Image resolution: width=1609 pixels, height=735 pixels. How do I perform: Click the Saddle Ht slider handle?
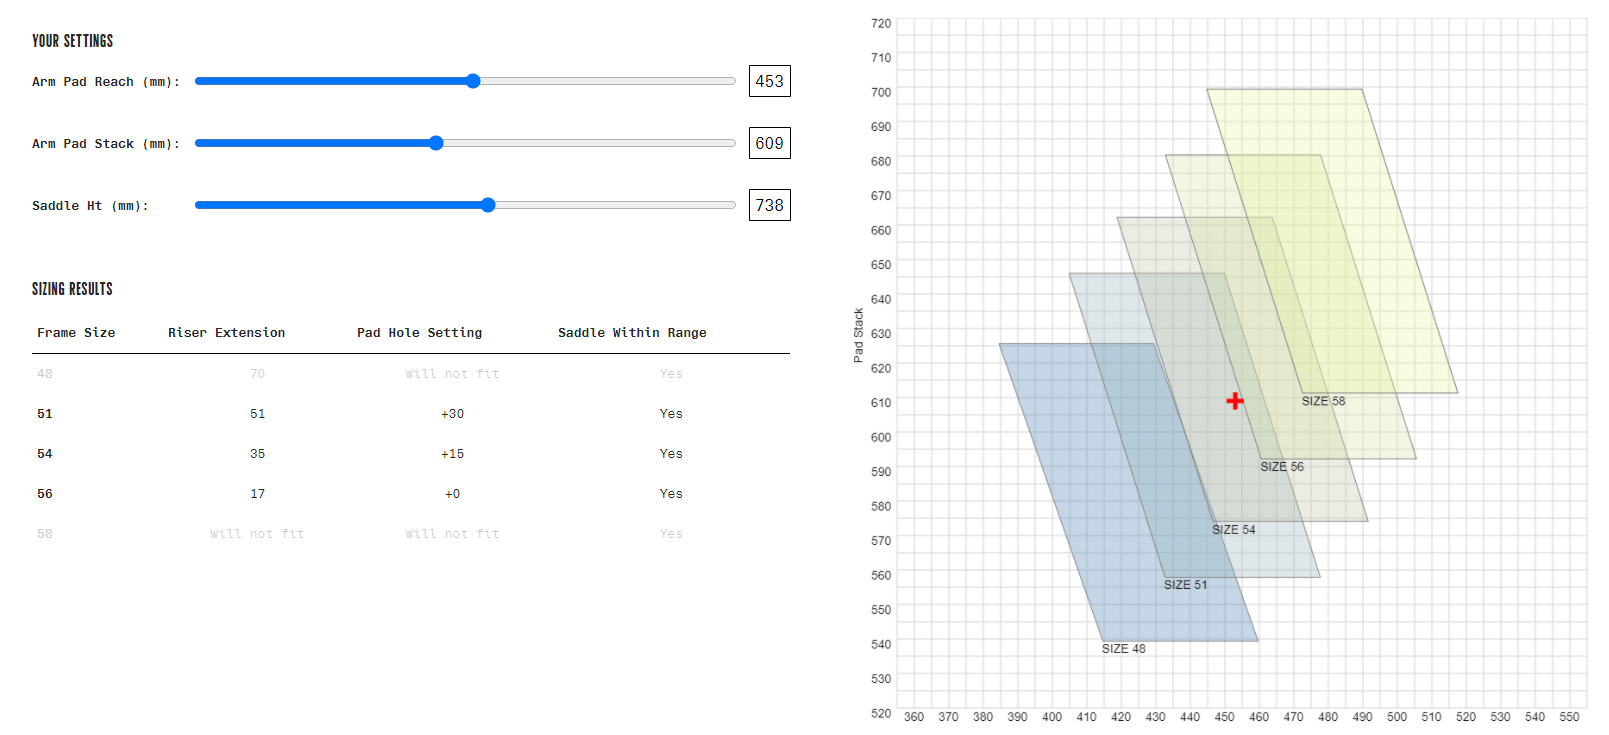(x=488, y=205)
